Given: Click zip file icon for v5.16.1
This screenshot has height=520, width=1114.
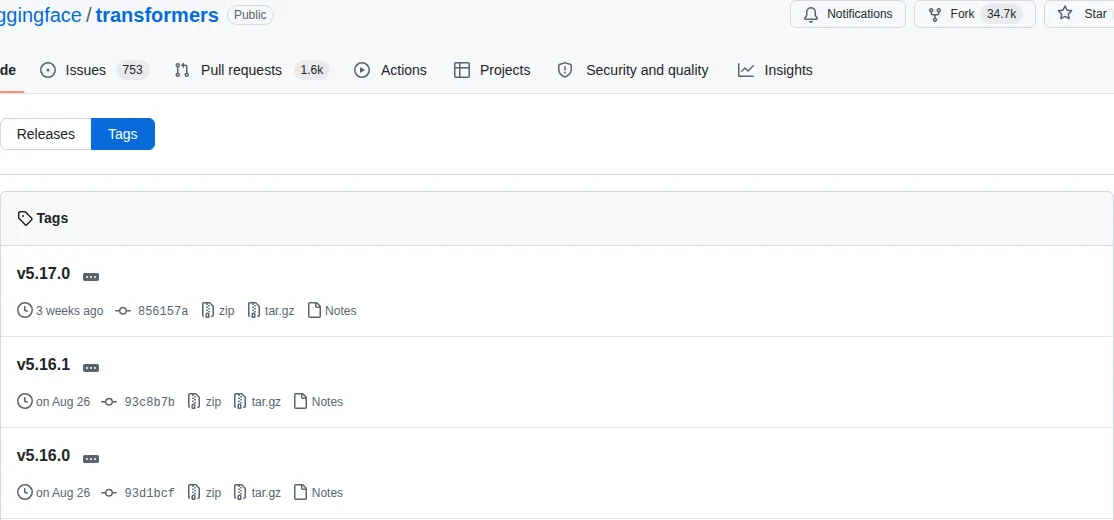Looking at the screenshot, I should (x=195, y=401).
